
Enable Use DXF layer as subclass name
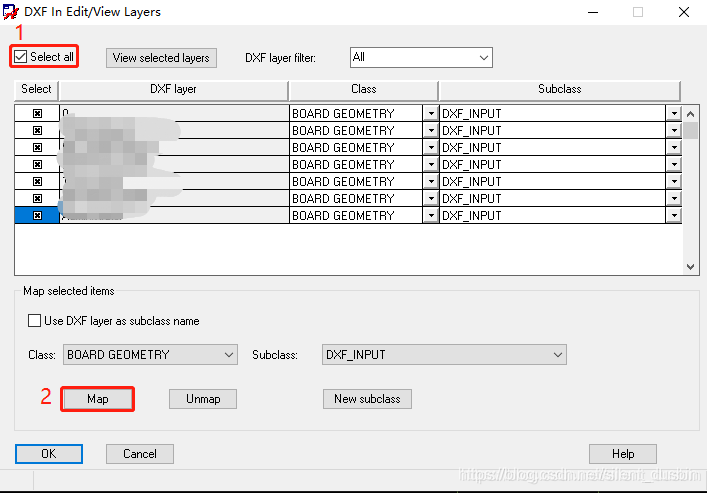(x=34, y=321)
